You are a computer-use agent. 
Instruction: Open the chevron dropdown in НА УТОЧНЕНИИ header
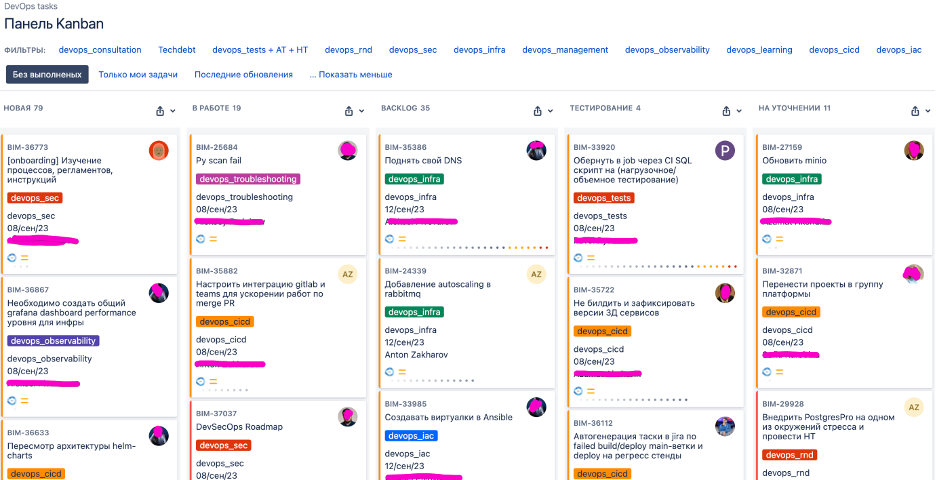929,111
